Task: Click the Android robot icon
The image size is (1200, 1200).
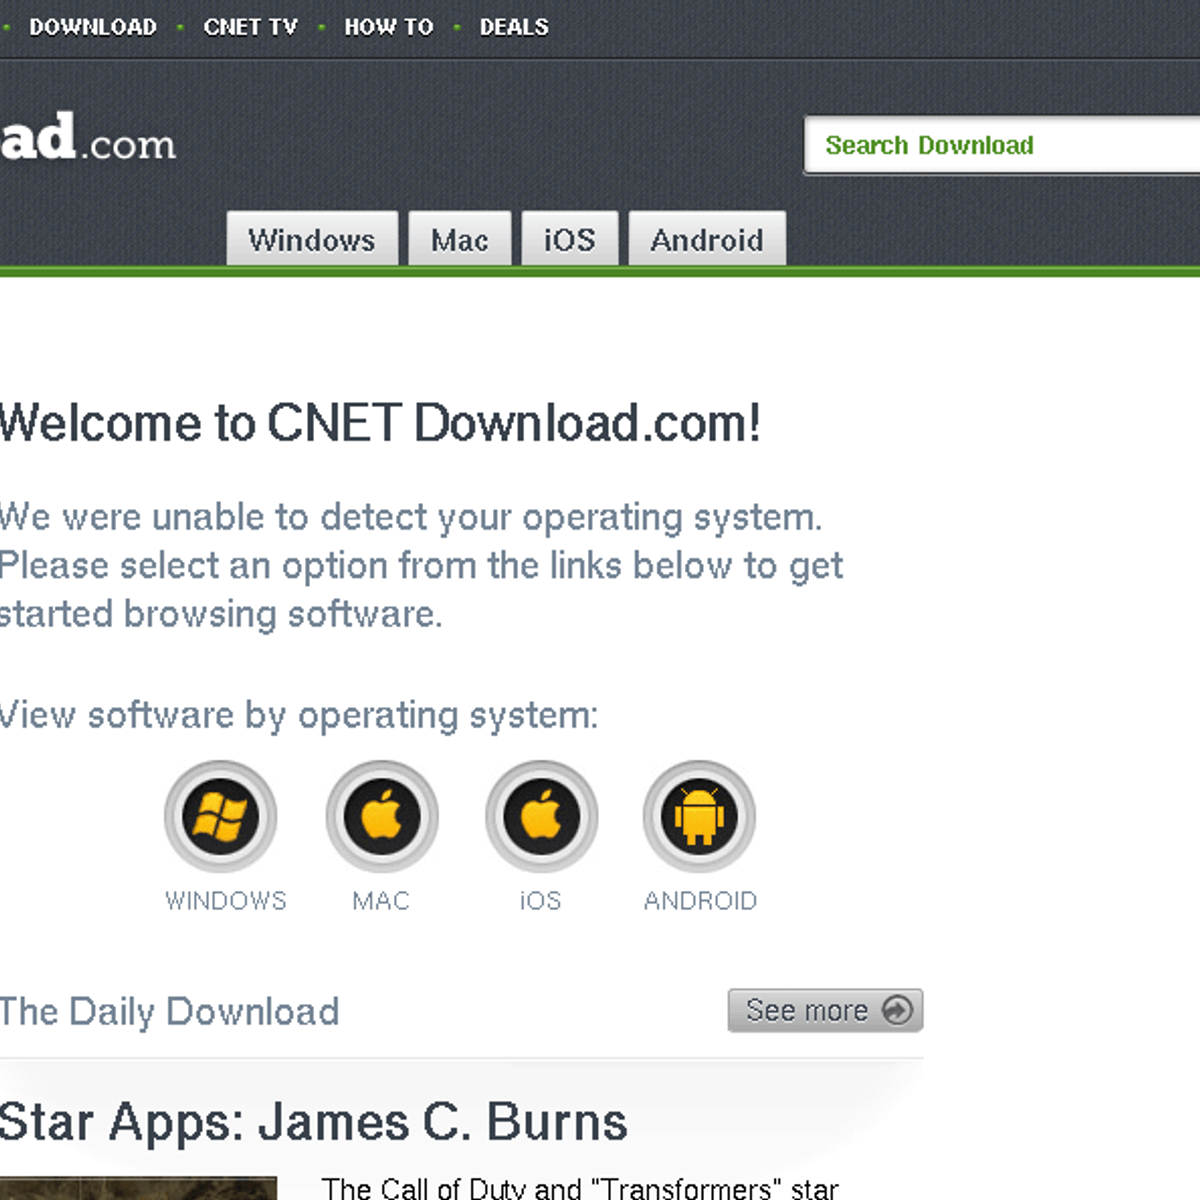Action: pos(699,816)
